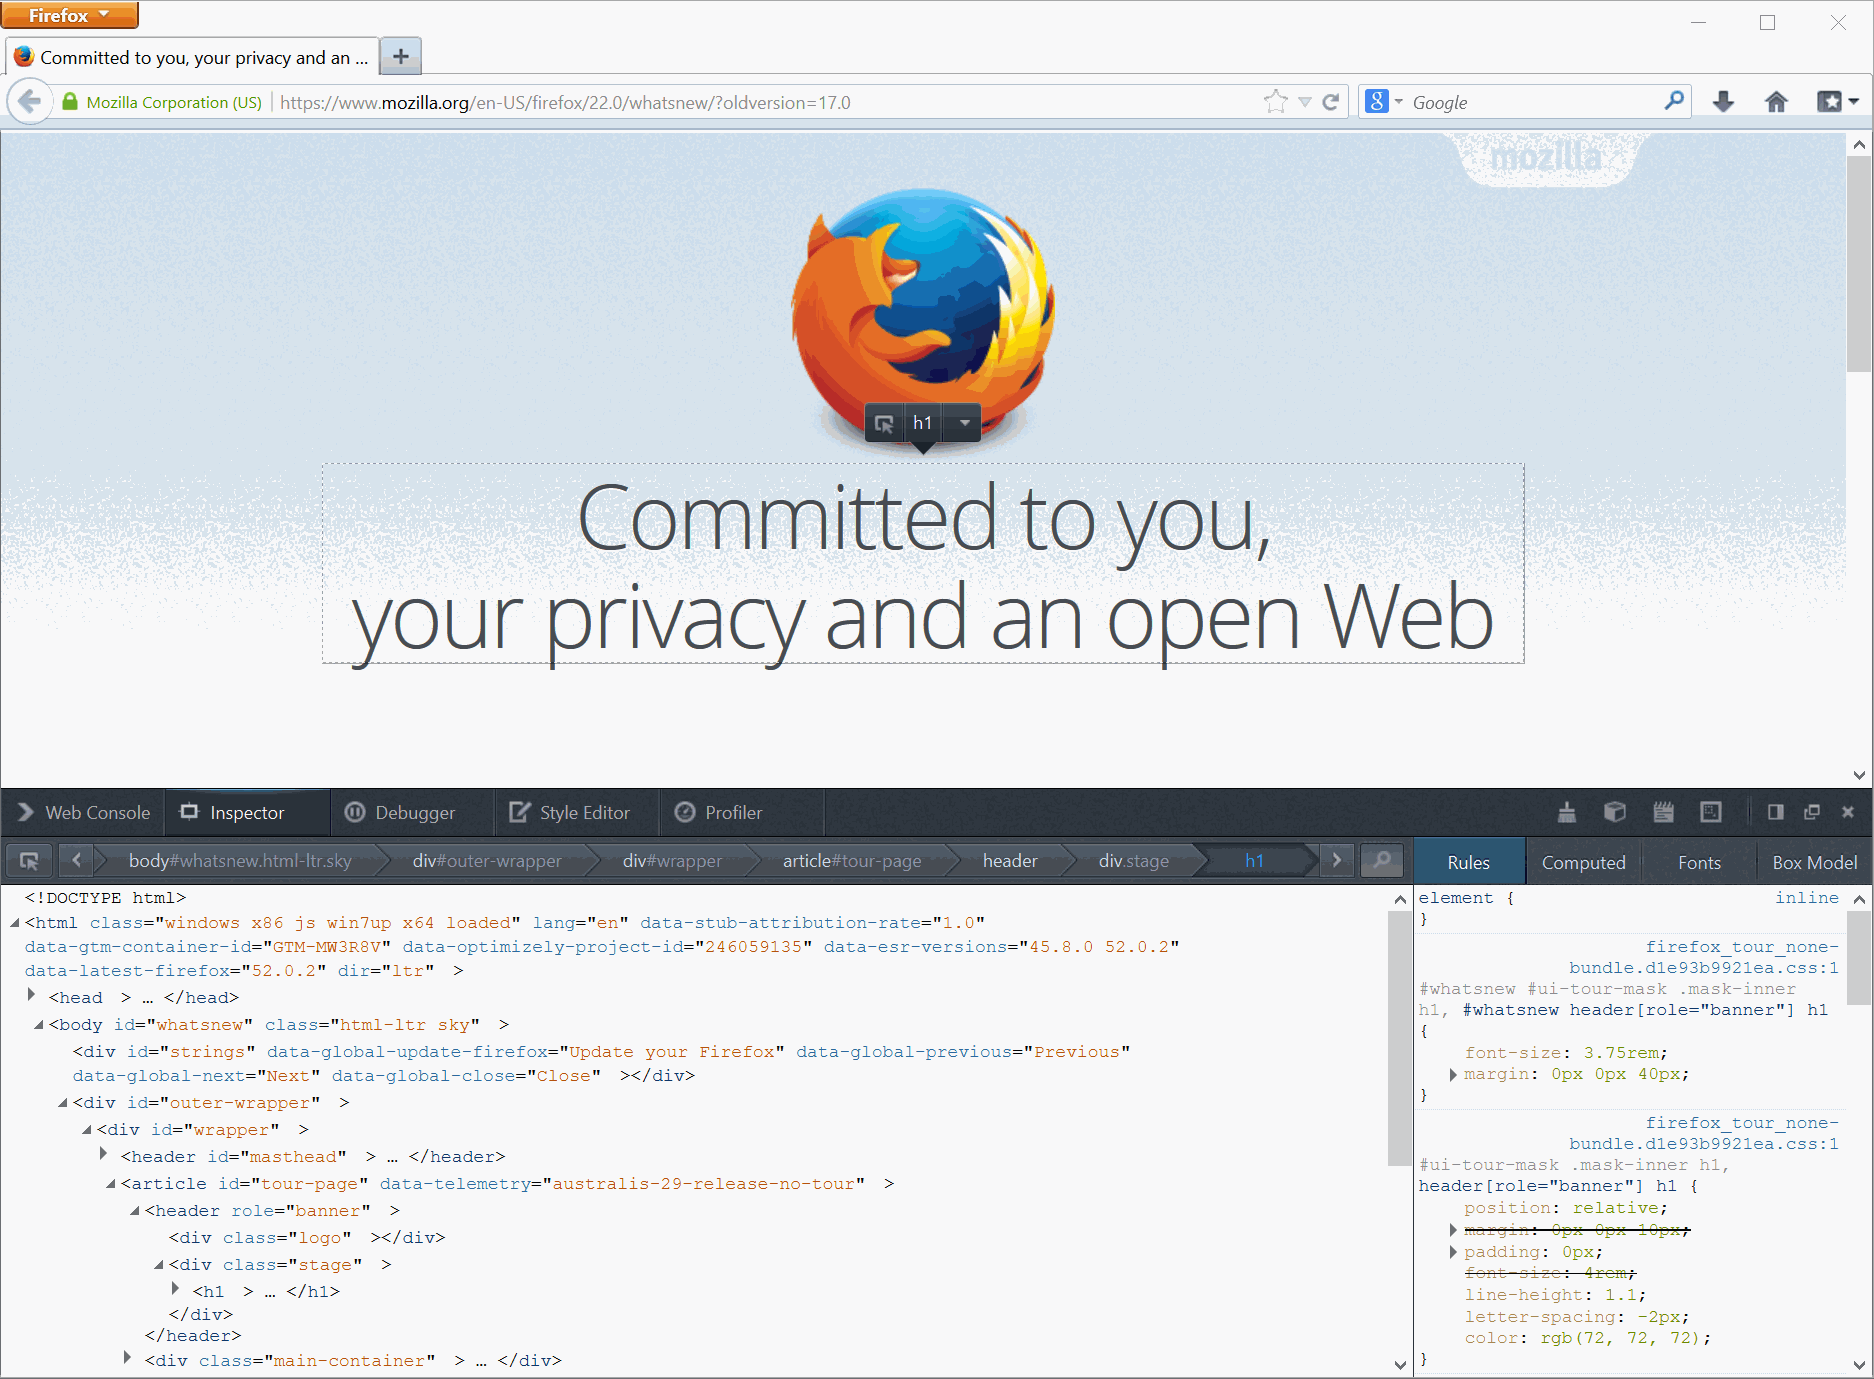The image size is (1874, 1379).
Task: Close the developer tools panel
Action: [1848, 812]
